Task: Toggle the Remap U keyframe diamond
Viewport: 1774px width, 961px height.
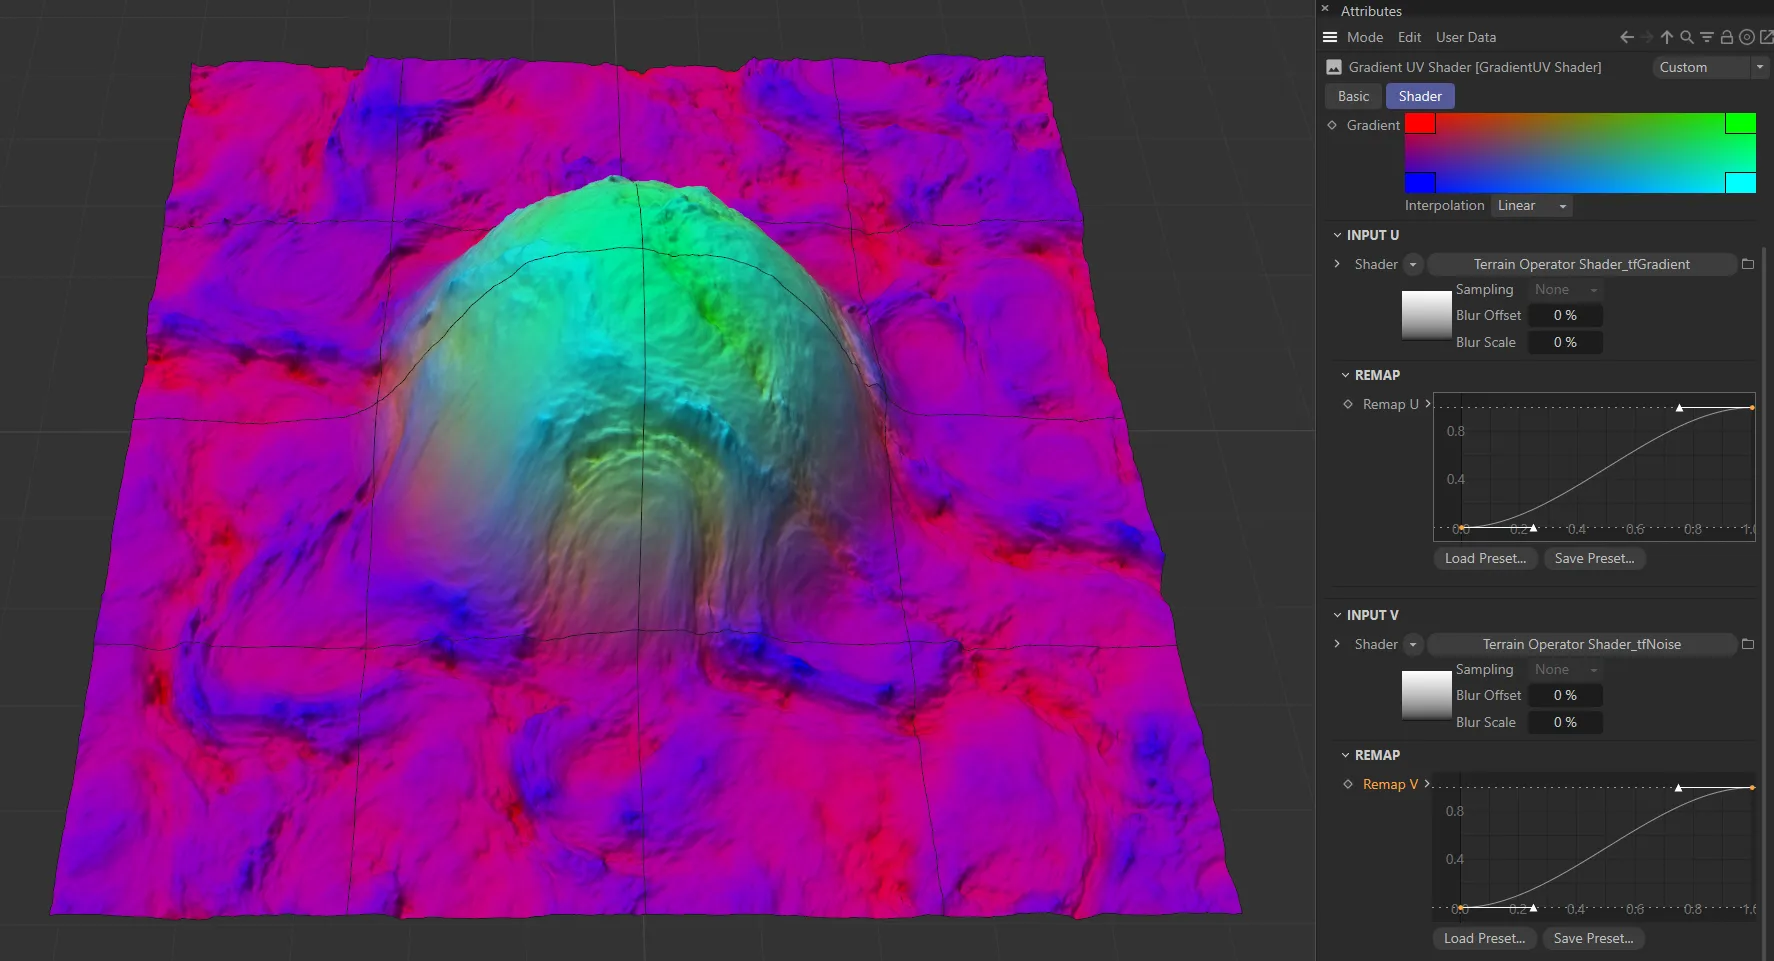Action: tap(1348, 404)
